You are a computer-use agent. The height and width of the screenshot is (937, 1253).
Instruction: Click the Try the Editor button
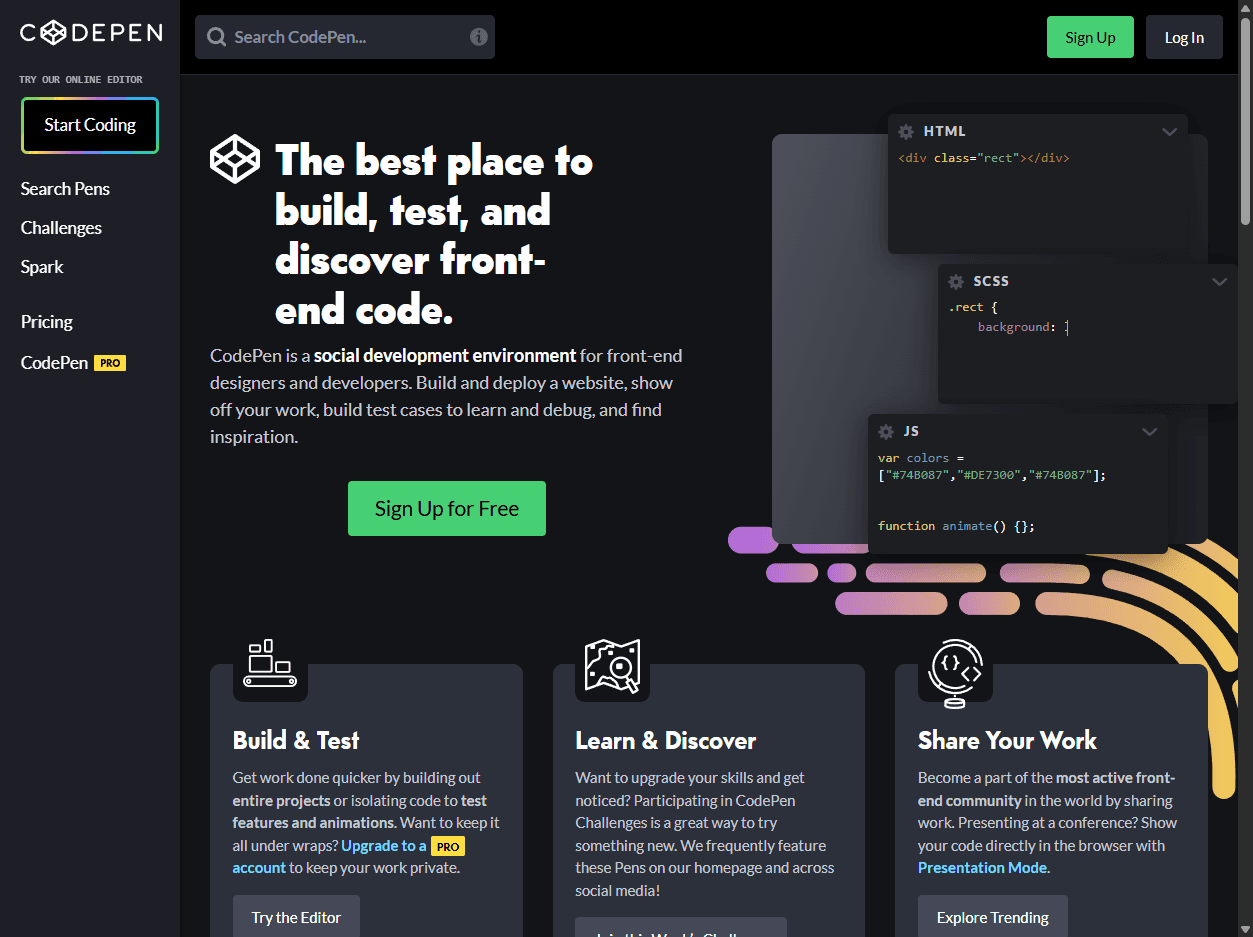(x=296, y=916)
